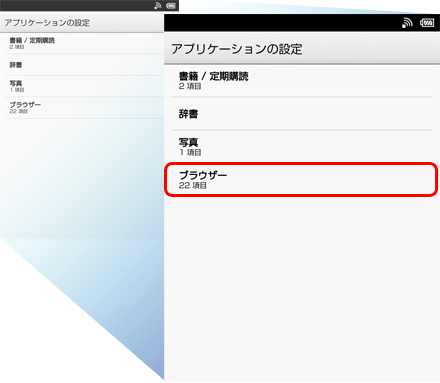Open 書籍 / 定期購読 in the large panel

[302, 81]
